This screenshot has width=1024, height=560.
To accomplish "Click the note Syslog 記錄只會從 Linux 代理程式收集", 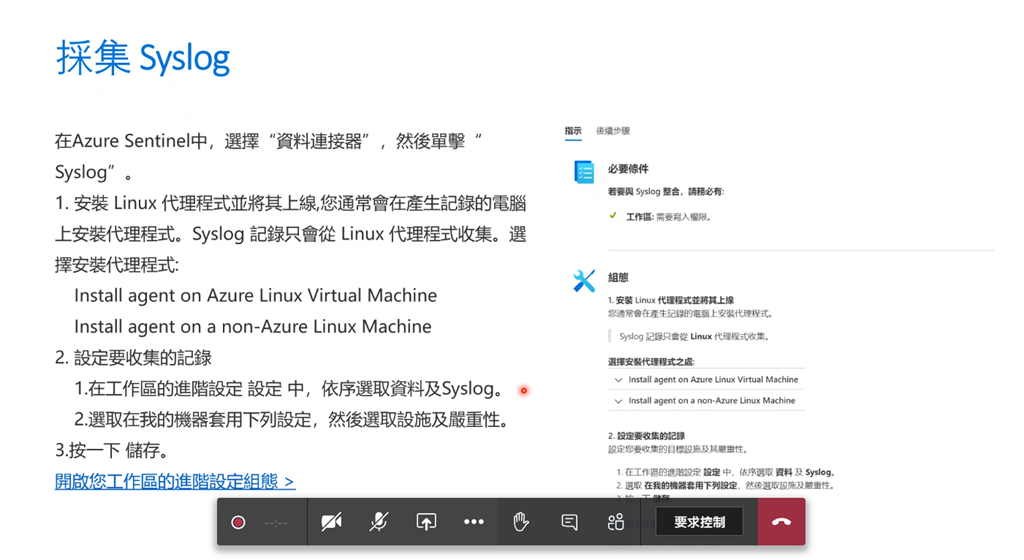I will 695,337.
